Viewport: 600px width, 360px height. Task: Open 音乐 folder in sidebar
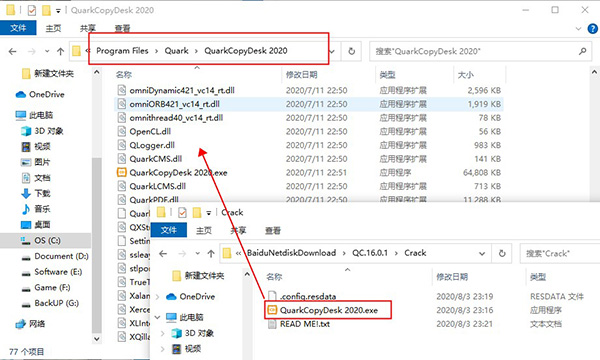[36, 209]
